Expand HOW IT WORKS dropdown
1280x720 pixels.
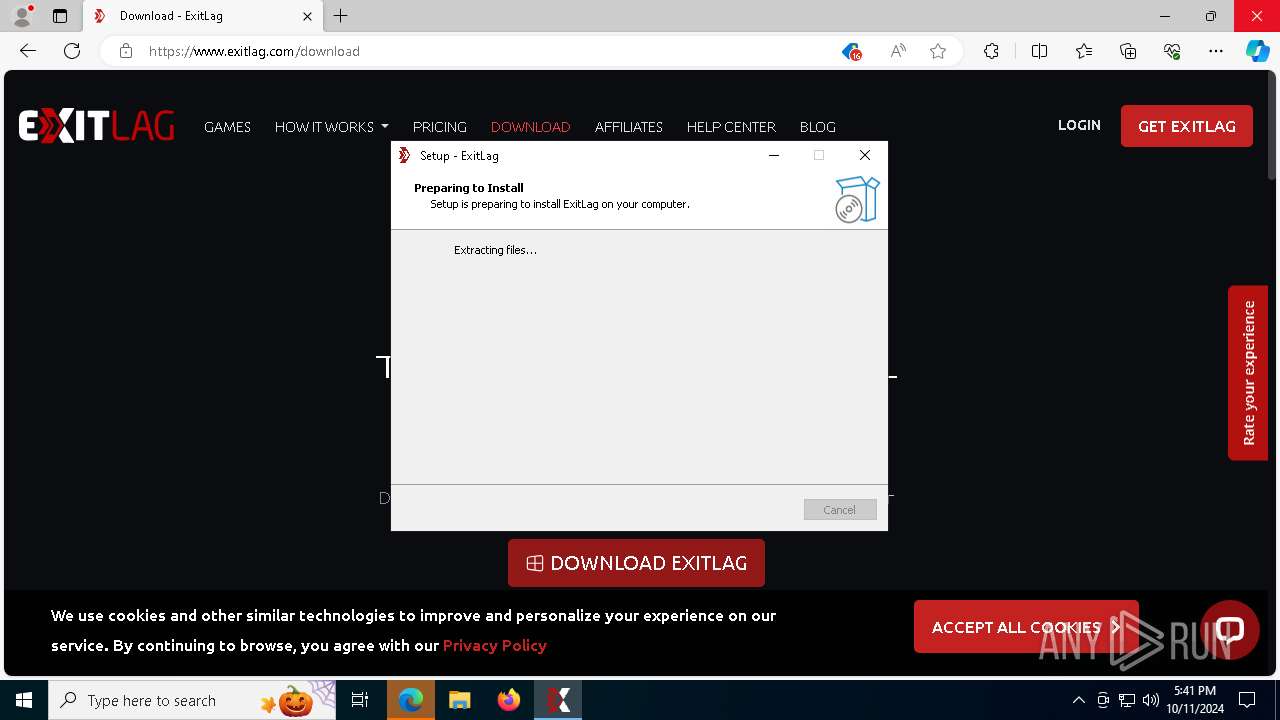(x=332, y=127)
